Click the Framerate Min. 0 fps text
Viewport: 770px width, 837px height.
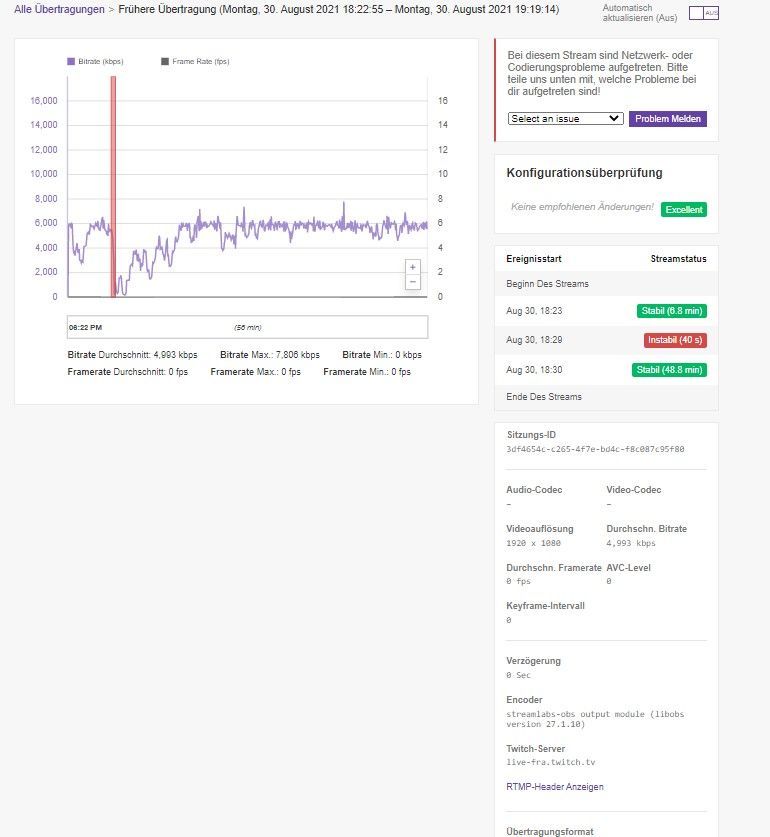367,372
